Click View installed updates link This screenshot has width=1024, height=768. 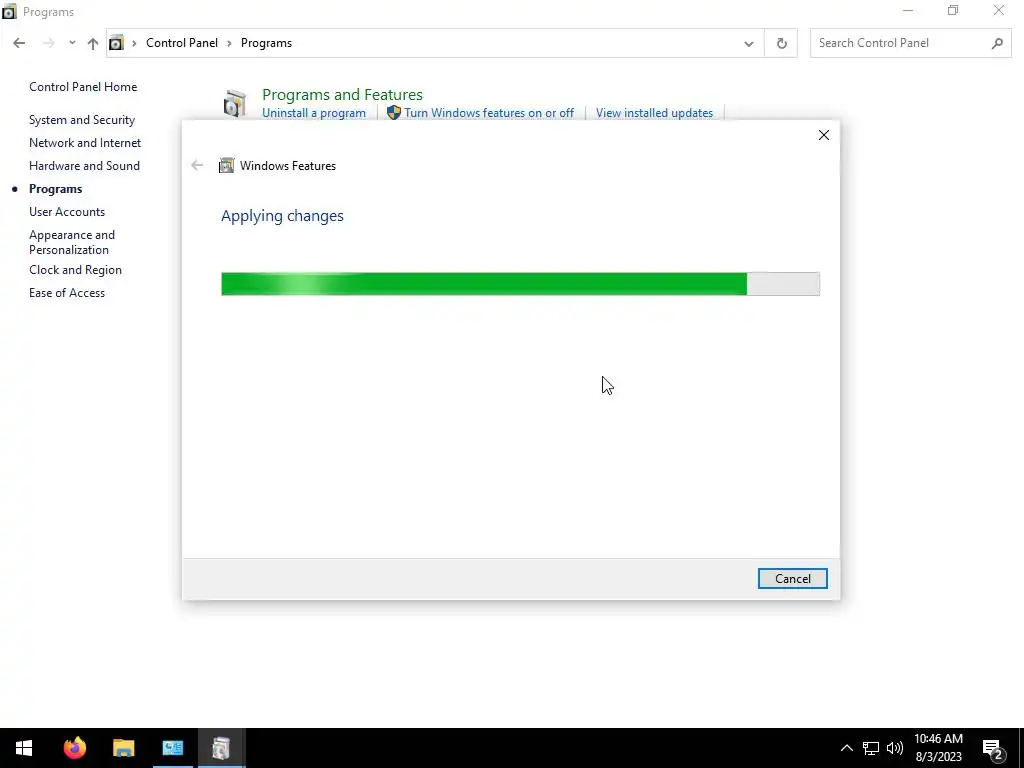(x=654, y=113)
